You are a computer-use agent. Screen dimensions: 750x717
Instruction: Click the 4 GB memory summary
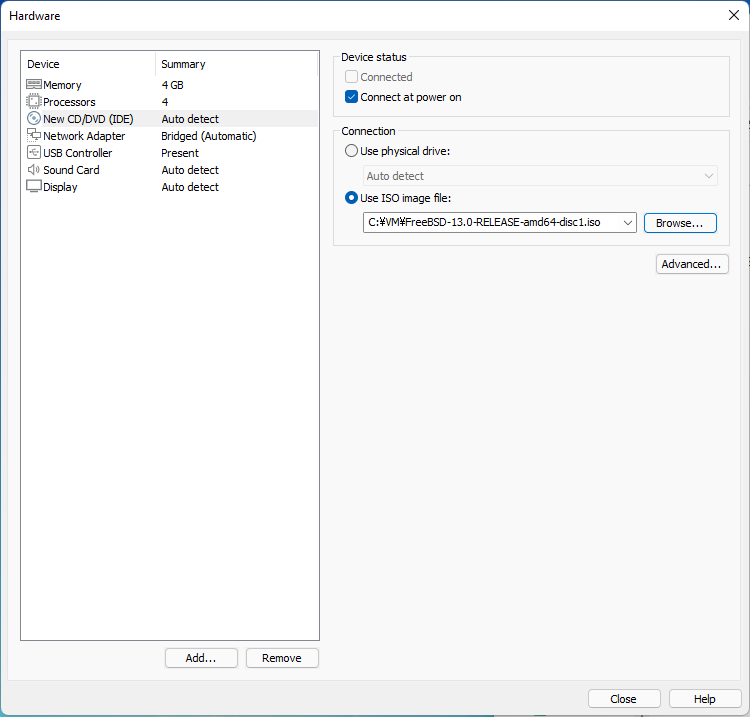[172, 85]
